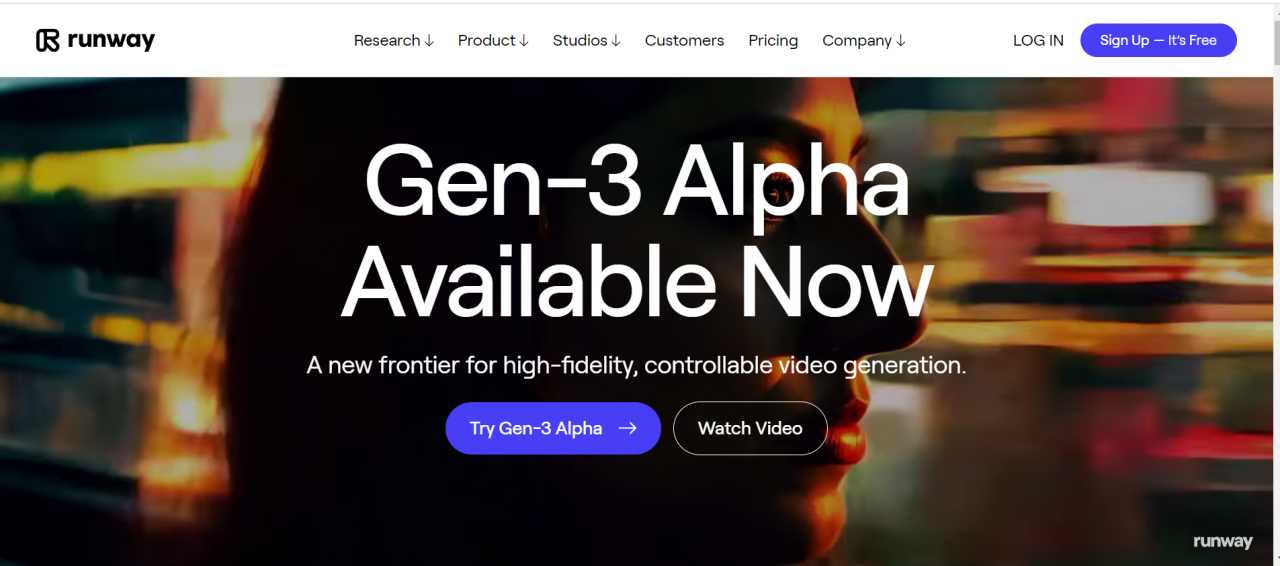Open the Studios dropdown
Image resolution: width=1280 pixels, height=566 pixels.
(x=587, y=40)
